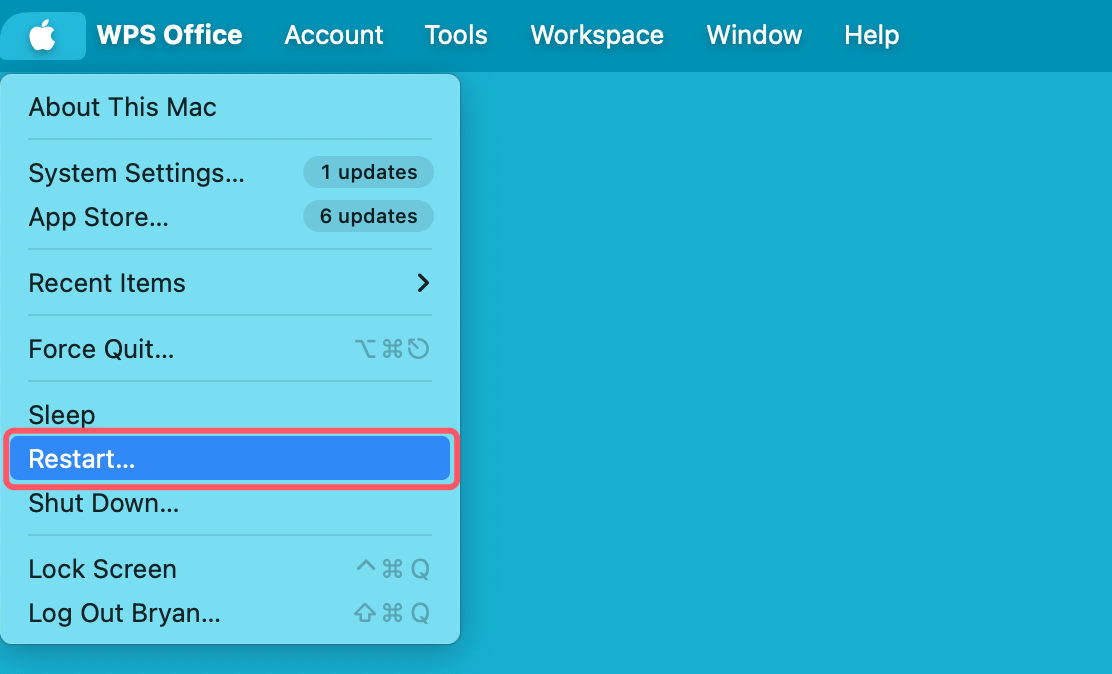
Task: Select Shut Down from the menu
Action: pos(104,503)
